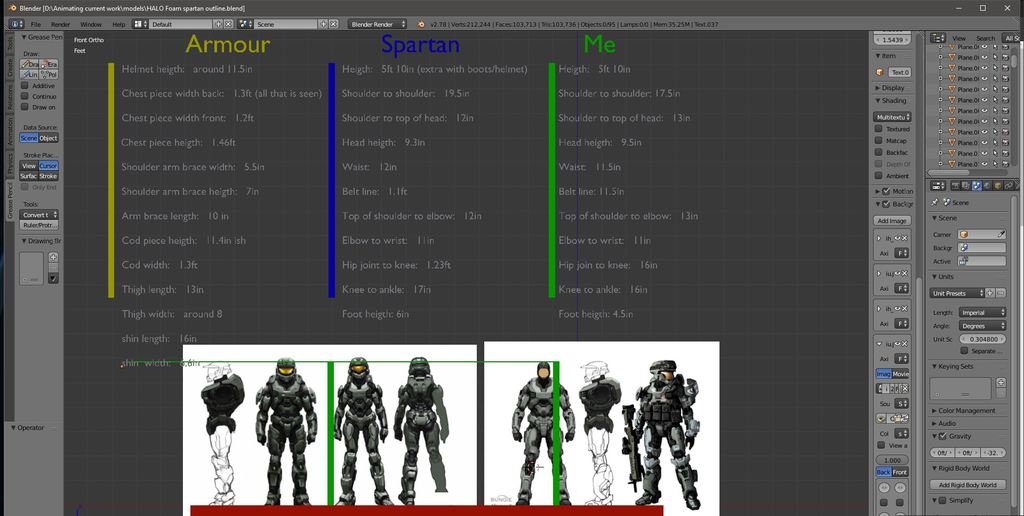Add a drawing brush with plus button
The width and height of the screenshot is (1024, 516).
click(54, 257)
